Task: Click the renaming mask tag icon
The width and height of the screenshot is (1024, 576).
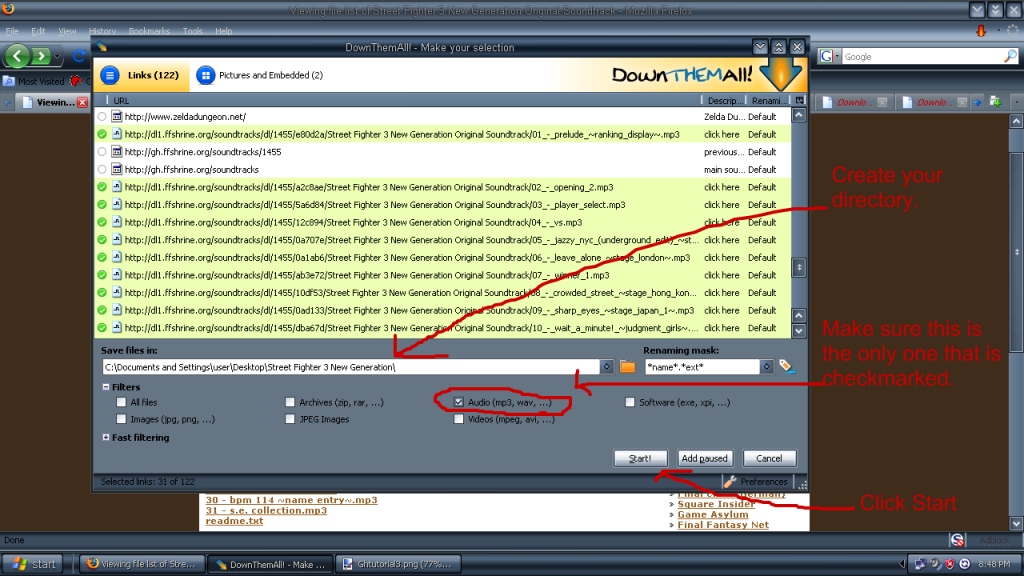Action: (x=786, y=366)
